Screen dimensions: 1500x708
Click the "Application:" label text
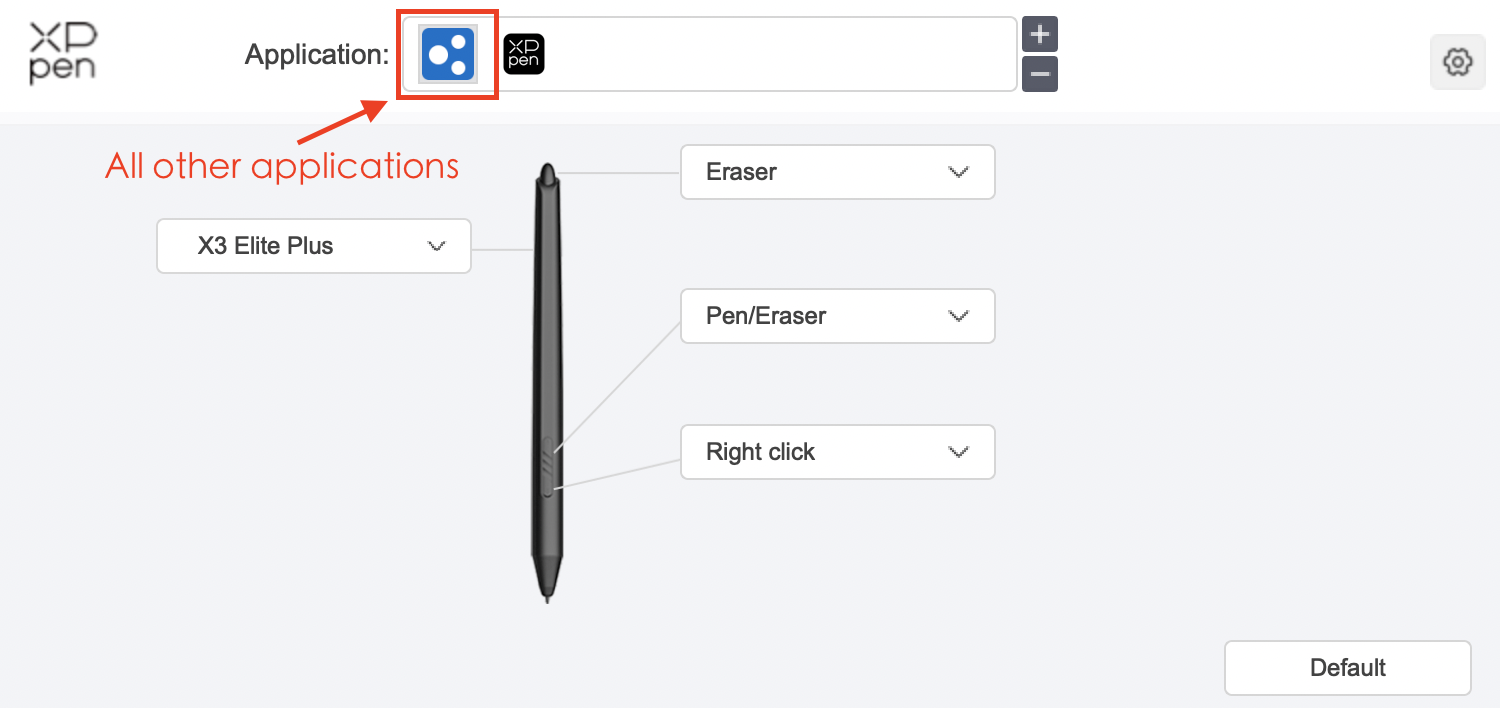click(x=316, y=54)
